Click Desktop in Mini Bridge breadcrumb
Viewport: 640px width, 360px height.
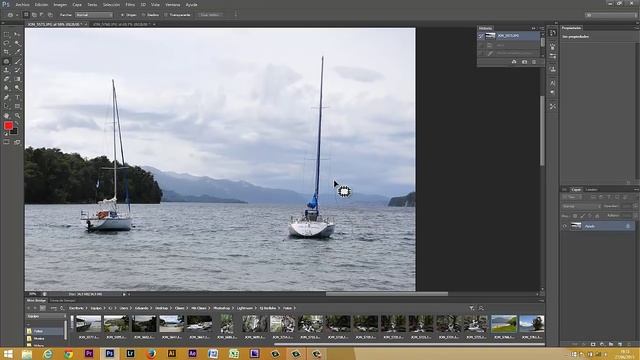click(162, 308)
